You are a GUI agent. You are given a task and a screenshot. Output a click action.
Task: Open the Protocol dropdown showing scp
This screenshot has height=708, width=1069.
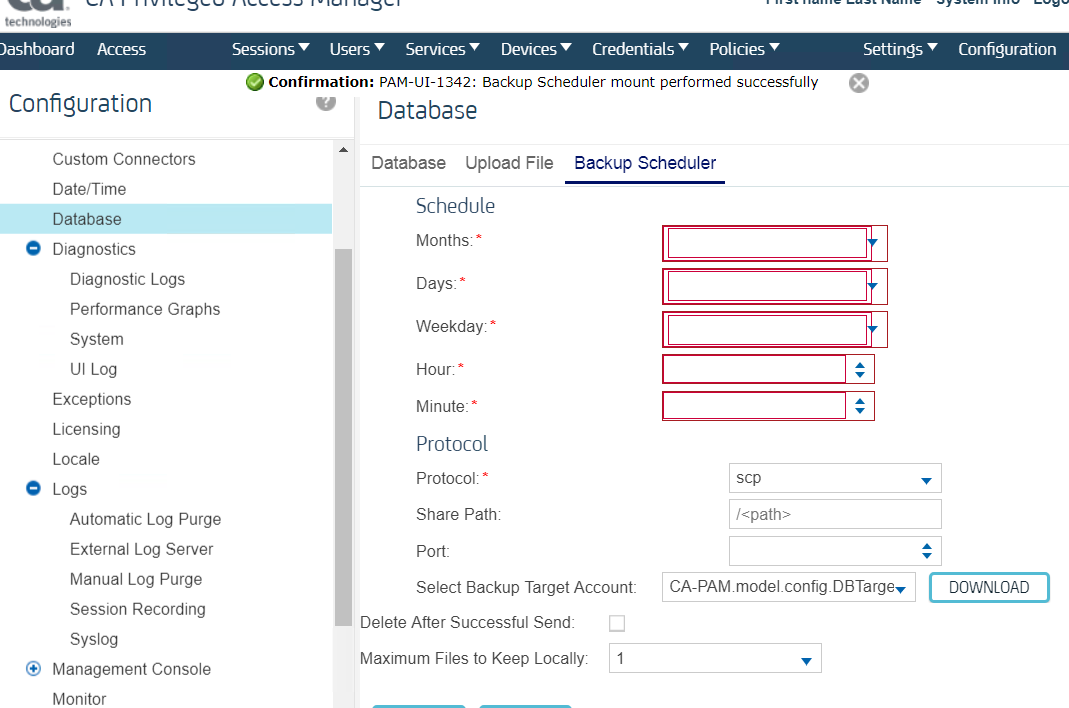[926, 479]
